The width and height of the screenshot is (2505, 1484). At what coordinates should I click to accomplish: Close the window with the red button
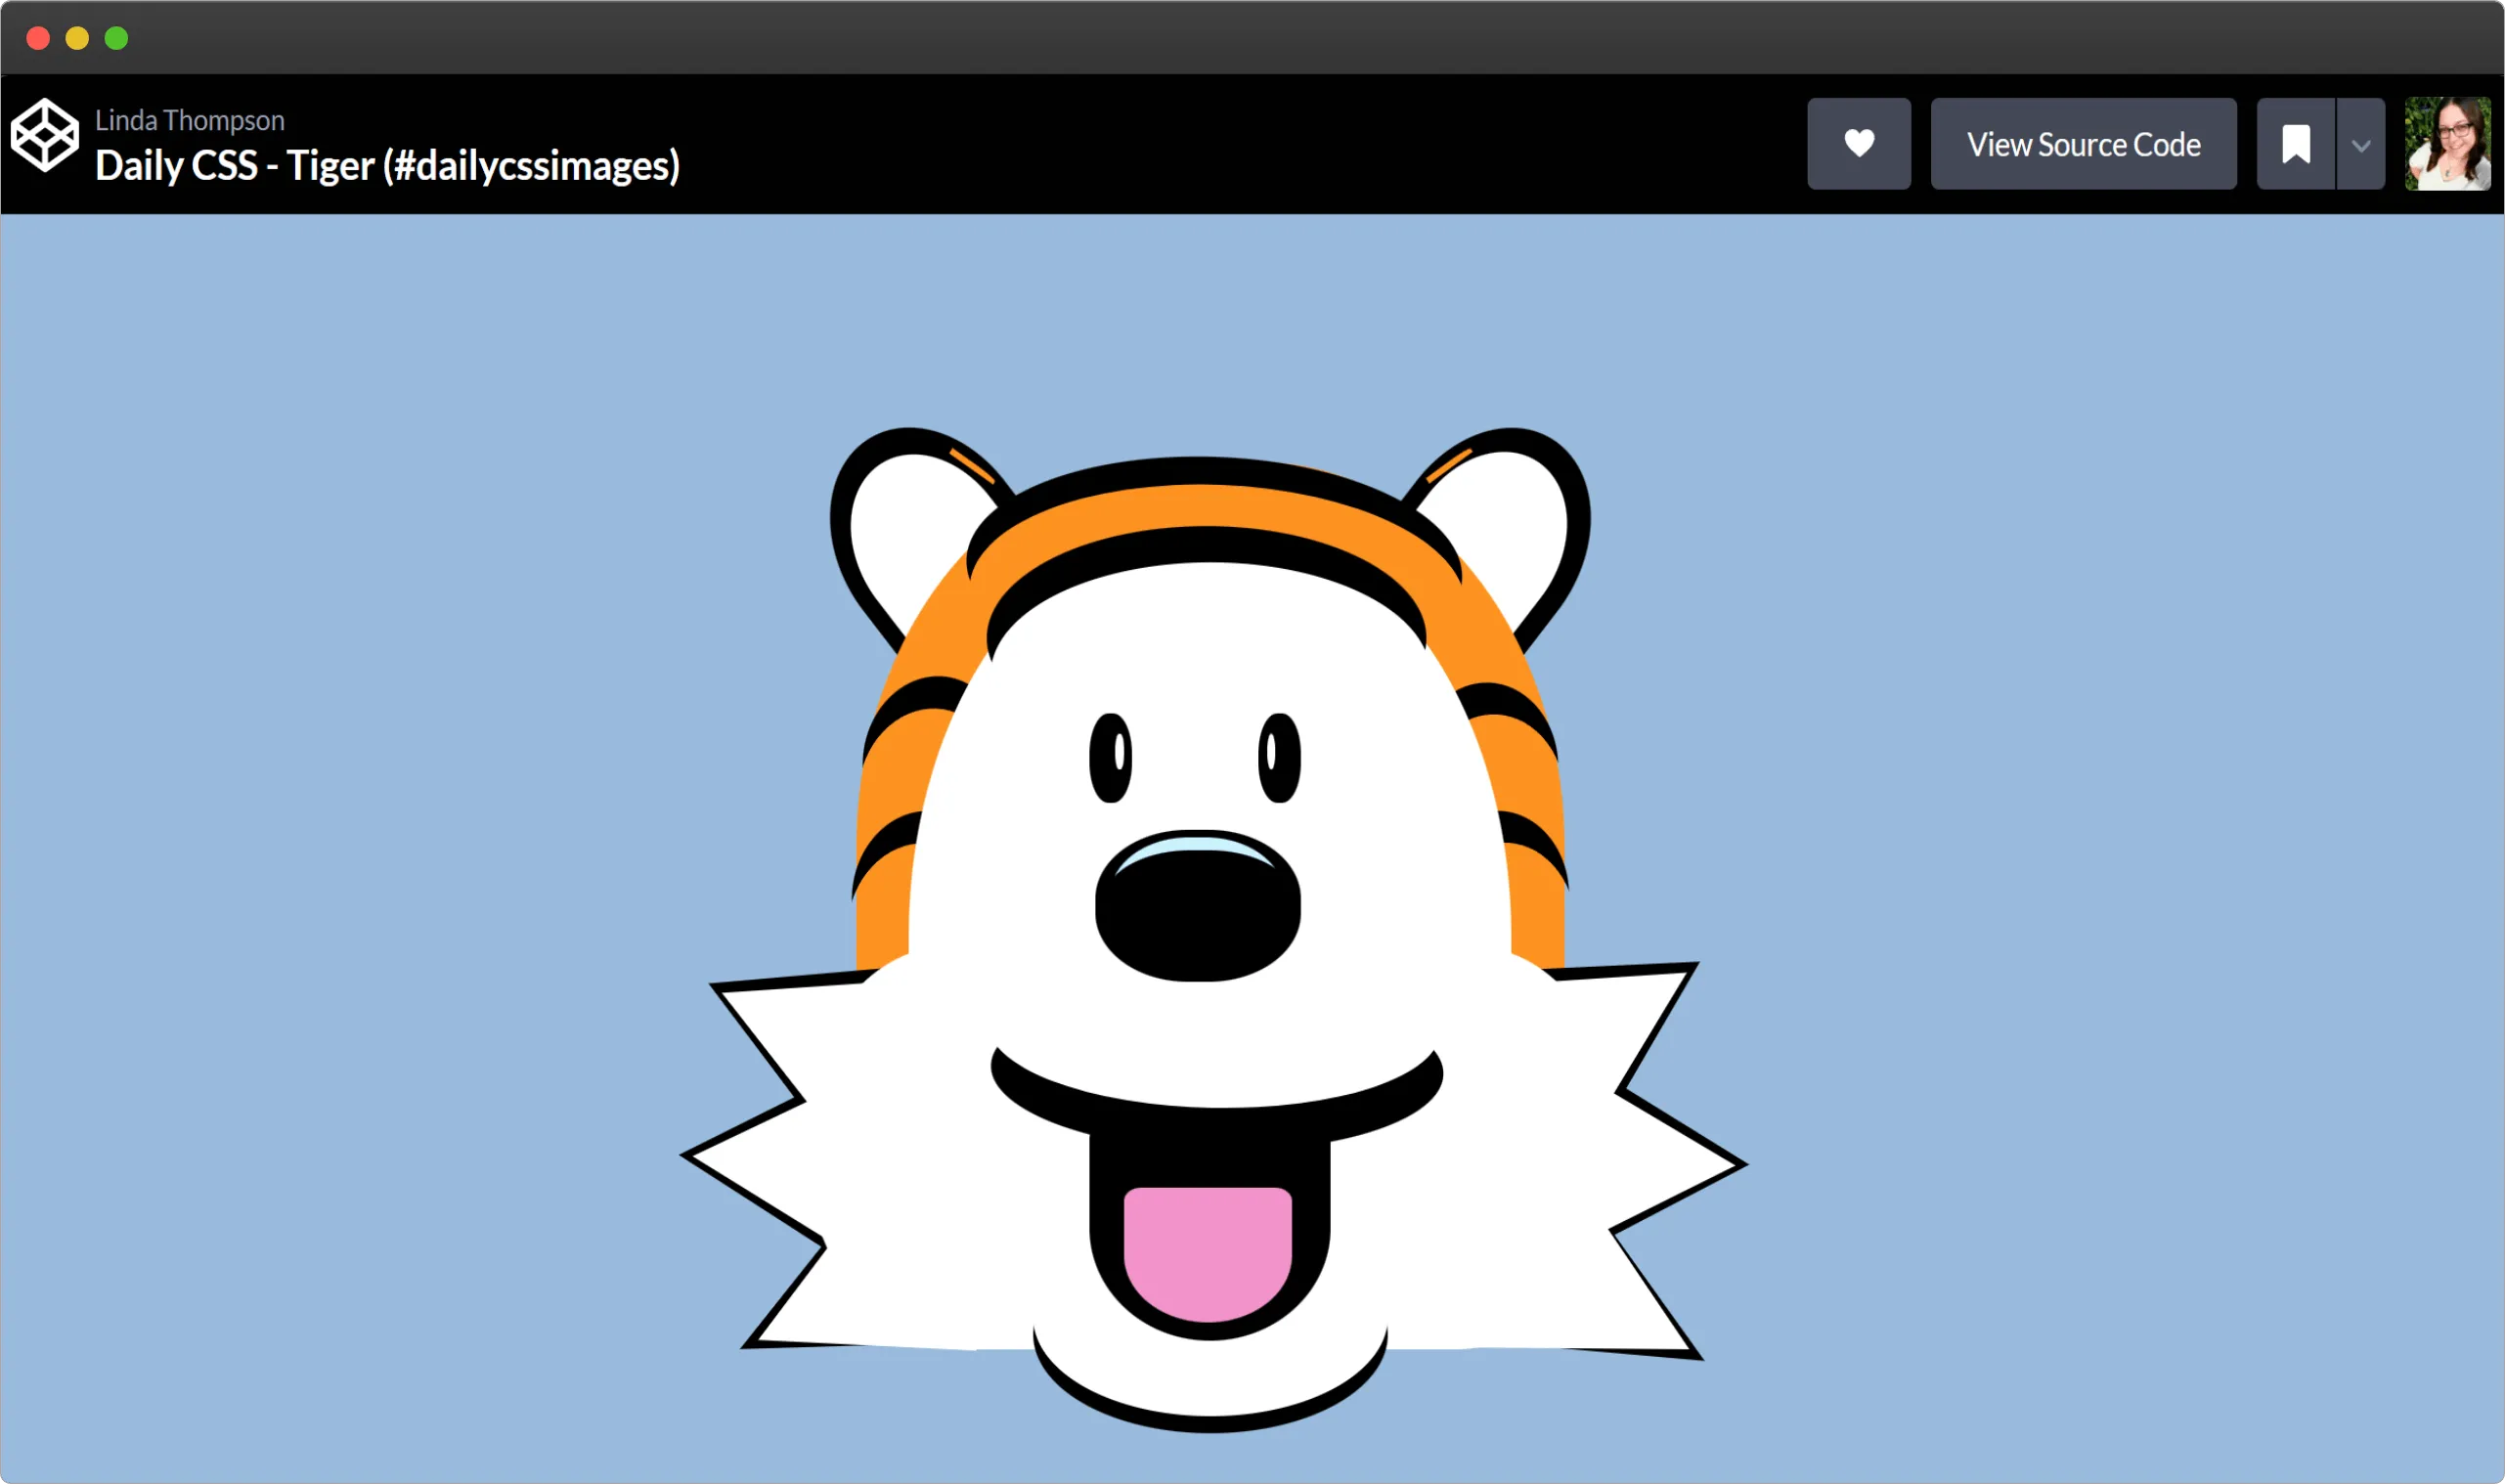[38, 38]
